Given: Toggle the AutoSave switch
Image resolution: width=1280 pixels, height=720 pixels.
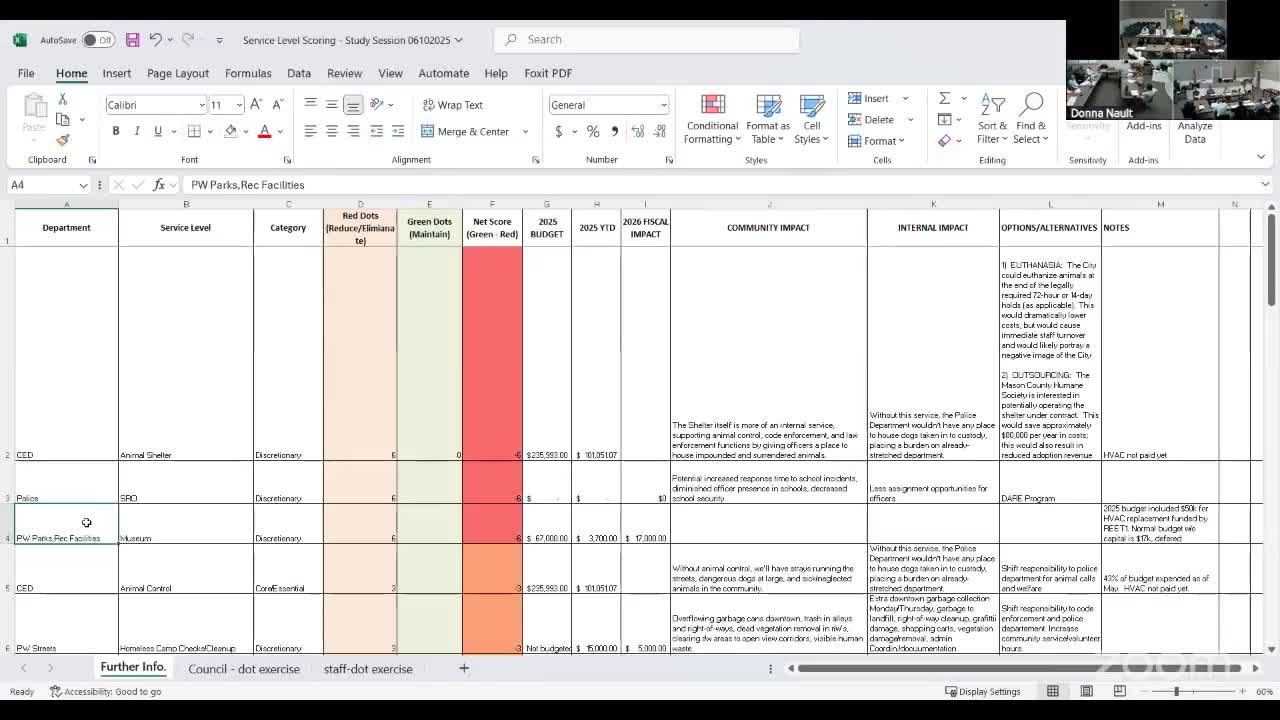Looking at the screenshot, I should (x=98, y=40).
